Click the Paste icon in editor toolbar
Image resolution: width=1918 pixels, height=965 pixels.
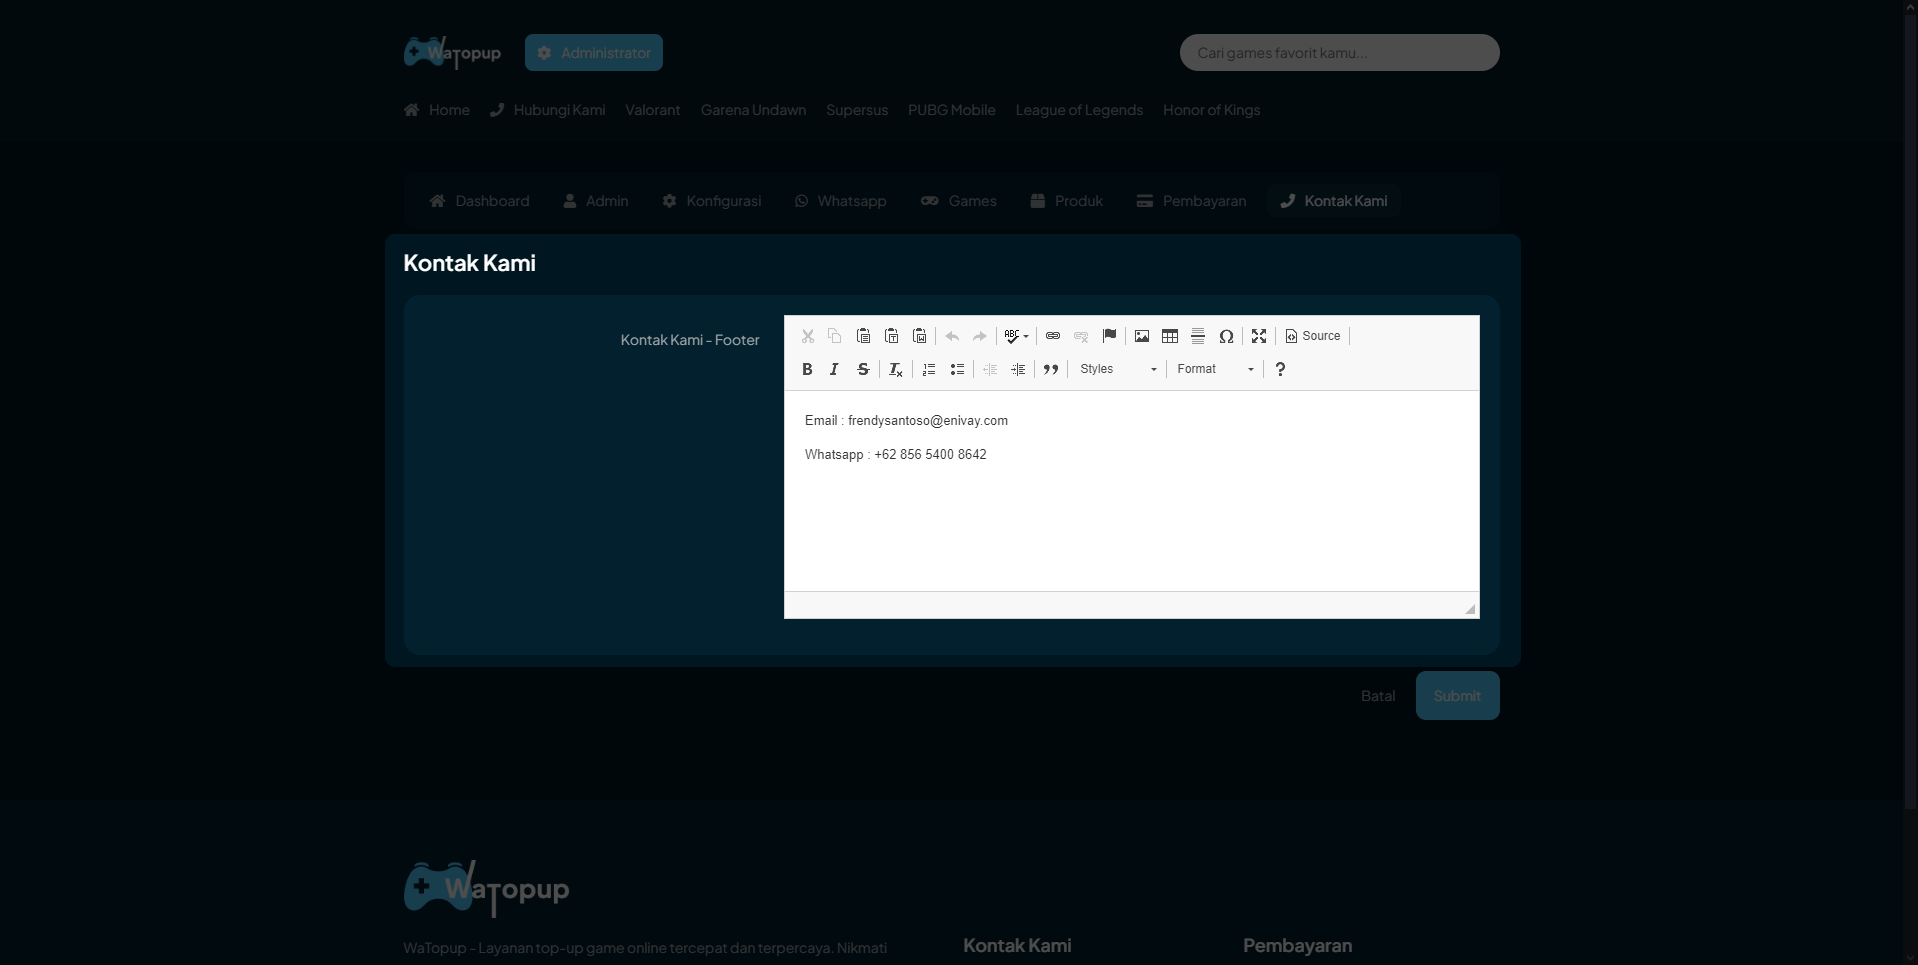pyautogui.click(x=863, y=336)
